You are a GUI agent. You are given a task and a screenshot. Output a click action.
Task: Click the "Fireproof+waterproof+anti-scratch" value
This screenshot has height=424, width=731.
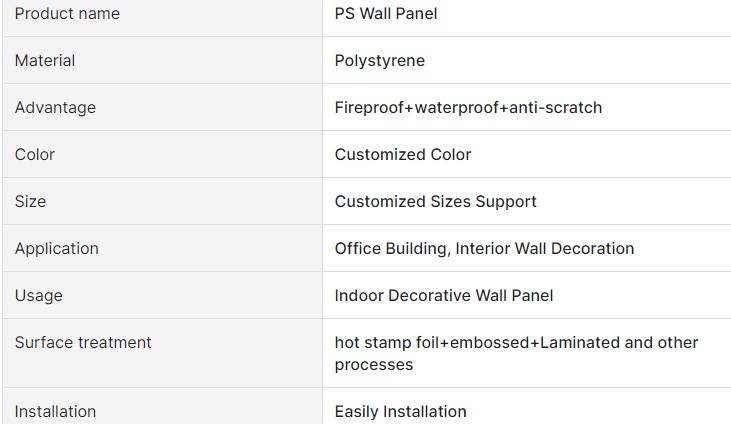(x=468, y=107)
